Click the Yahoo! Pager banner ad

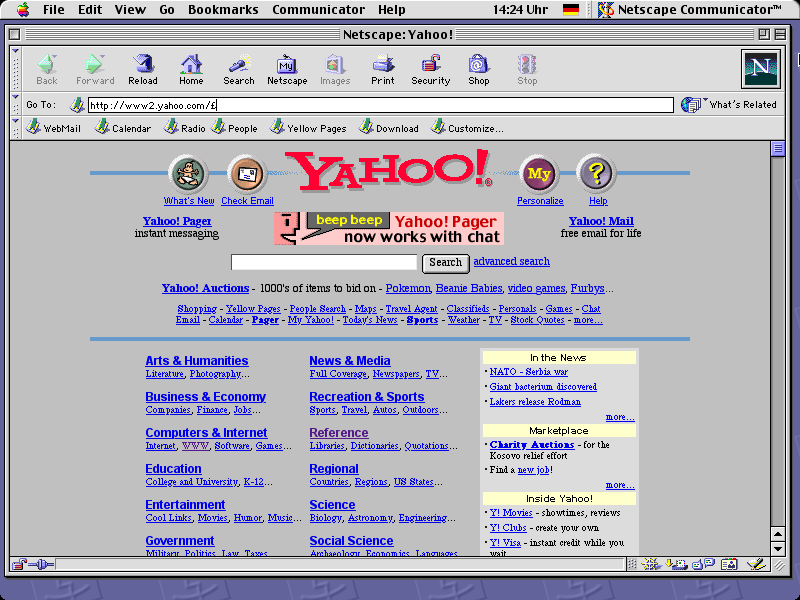coord(389,229)
